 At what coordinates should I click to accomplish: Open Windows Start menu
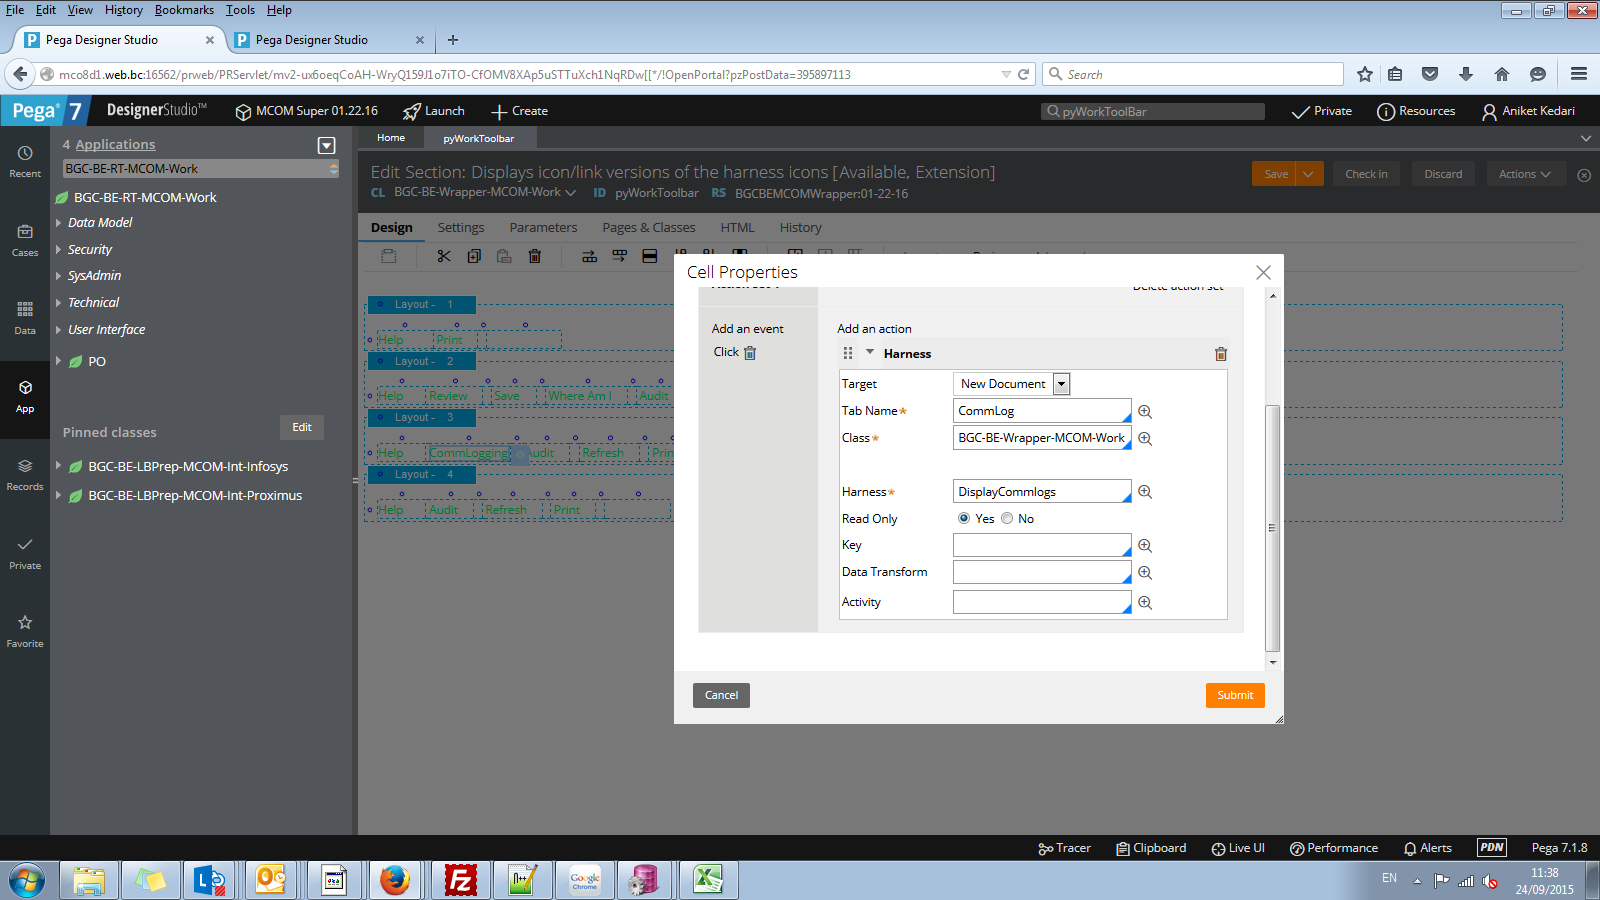27,881
